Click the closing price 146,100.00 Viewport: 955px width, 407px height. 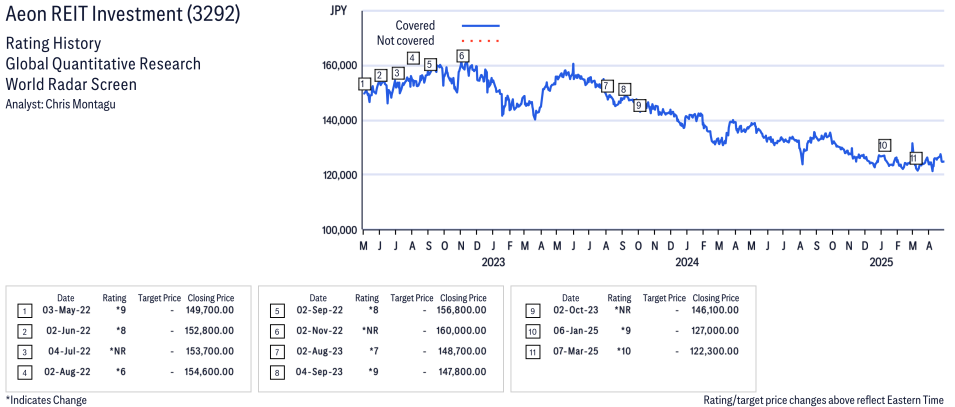coord(714,310)
